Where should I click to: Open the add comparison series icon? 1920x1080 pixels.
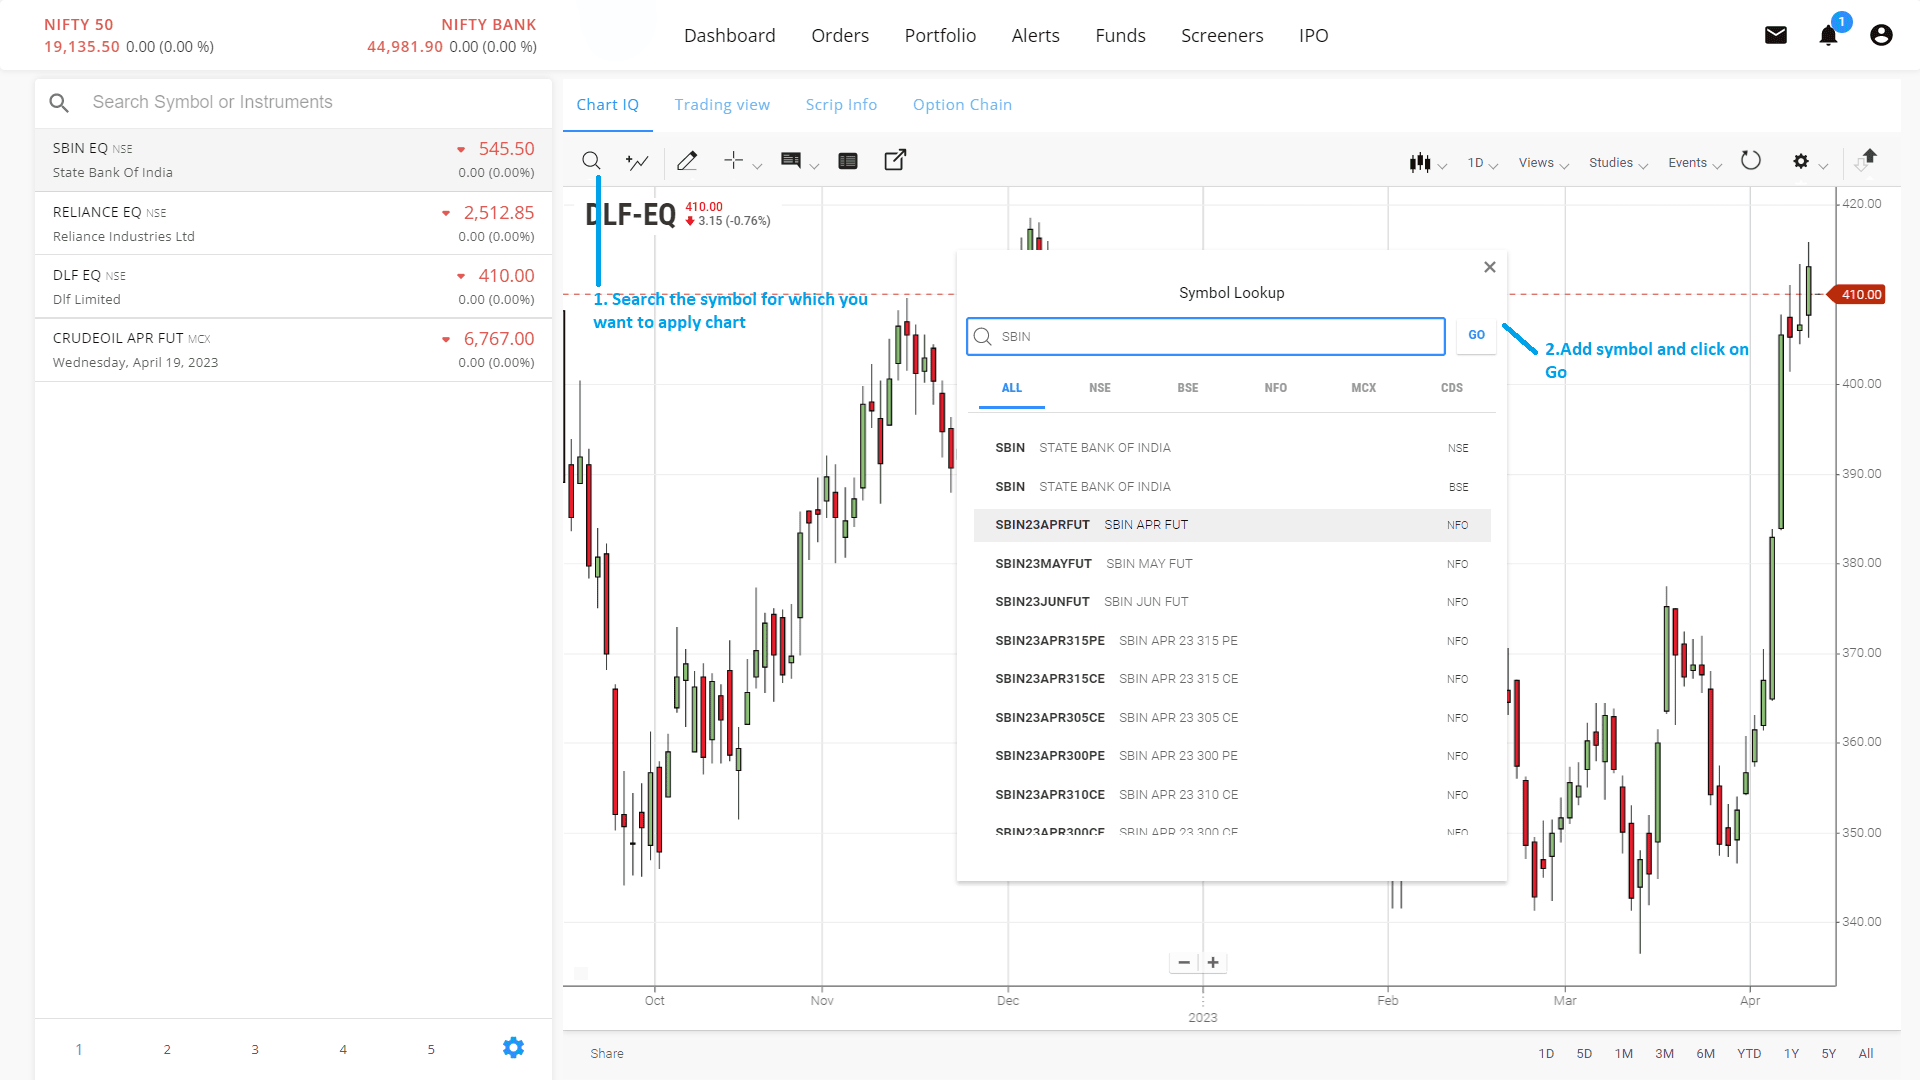pyautogui.click(x=637, y=161)
